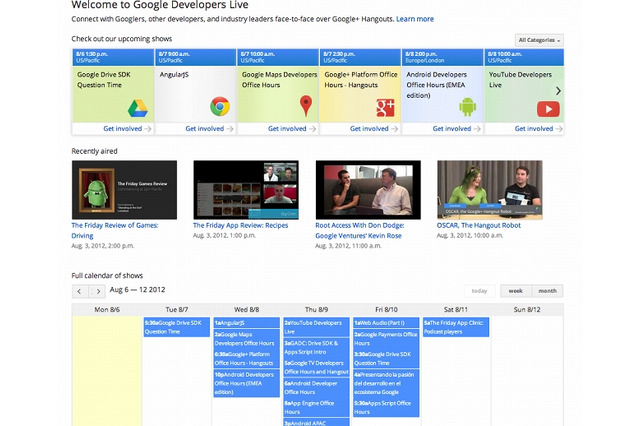Open OSCAR, The Hangout Robot title link
Image resolution: width=640 pixels, height=426 pixels.
(479, 225)
